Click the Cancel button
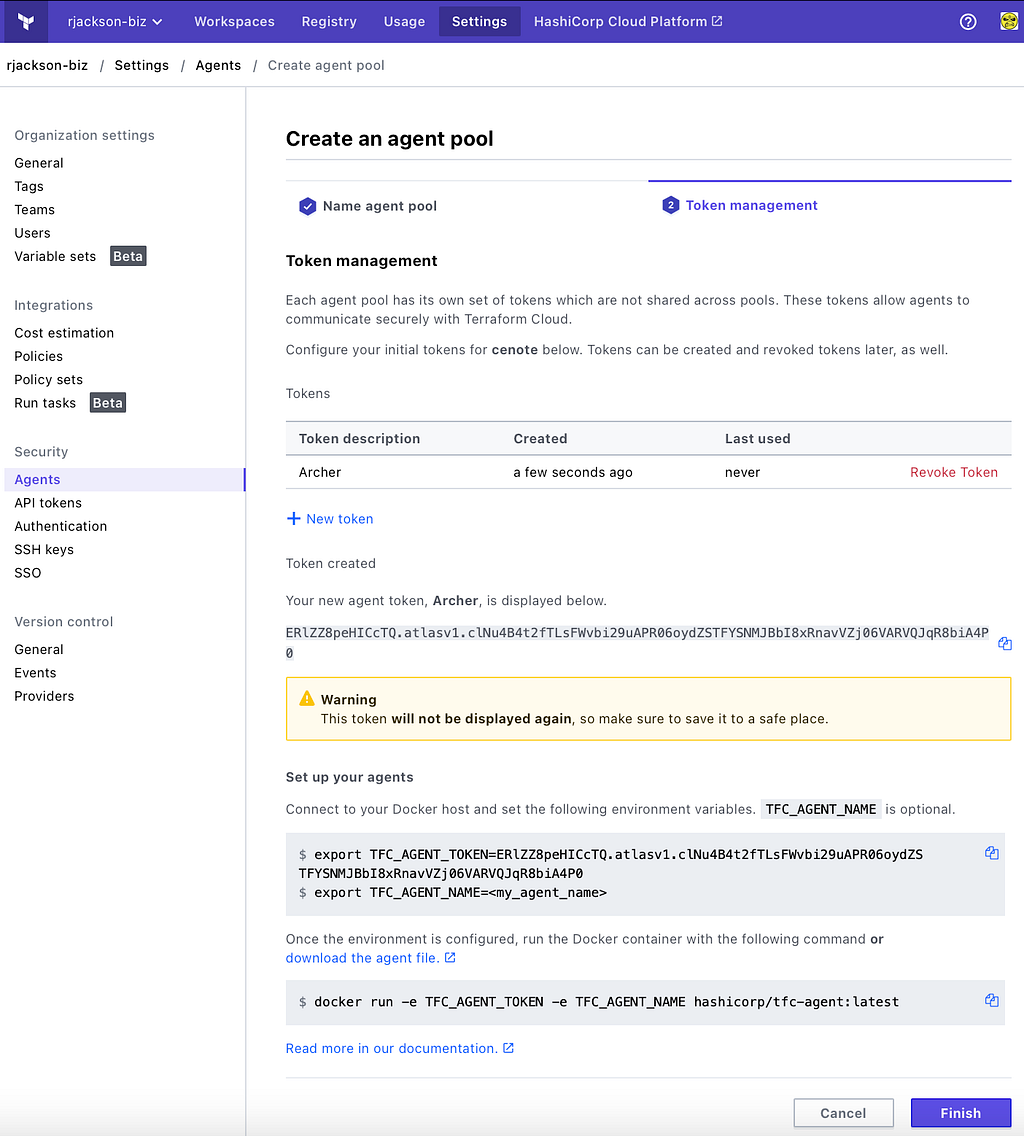Image resolution: width=1024 pixels, height=1136 pixels. 843,1113
